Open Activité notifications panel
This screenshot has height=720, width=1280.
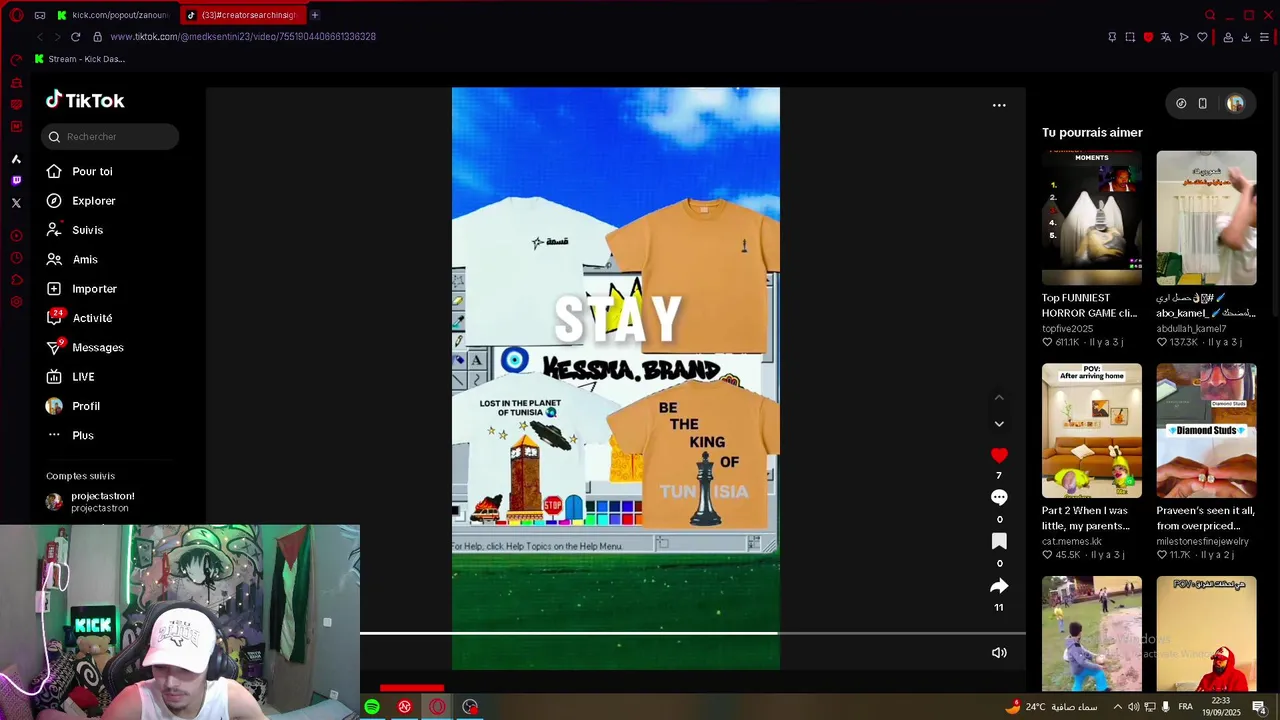click(x=79, y=318)
